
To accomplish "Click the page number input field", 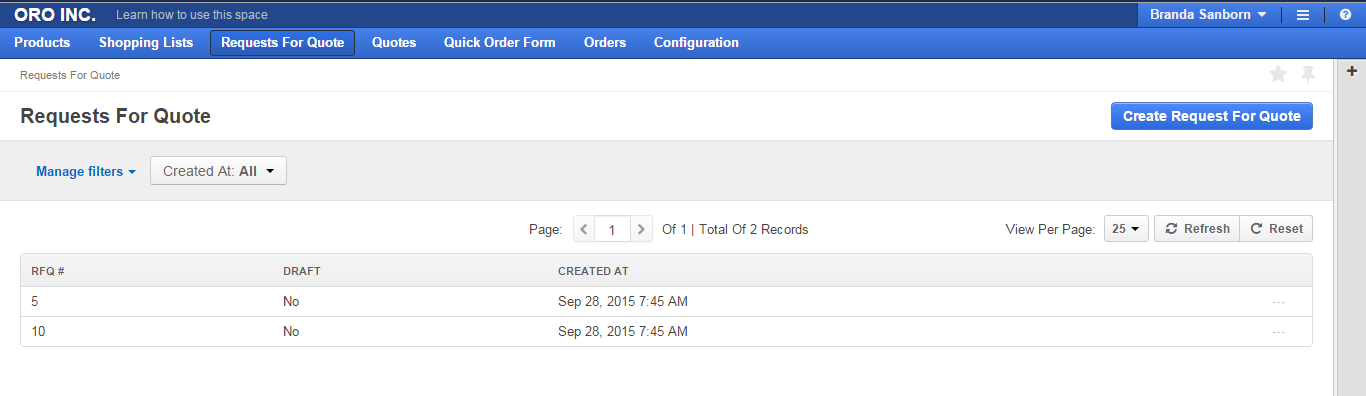I will (613, 229).
